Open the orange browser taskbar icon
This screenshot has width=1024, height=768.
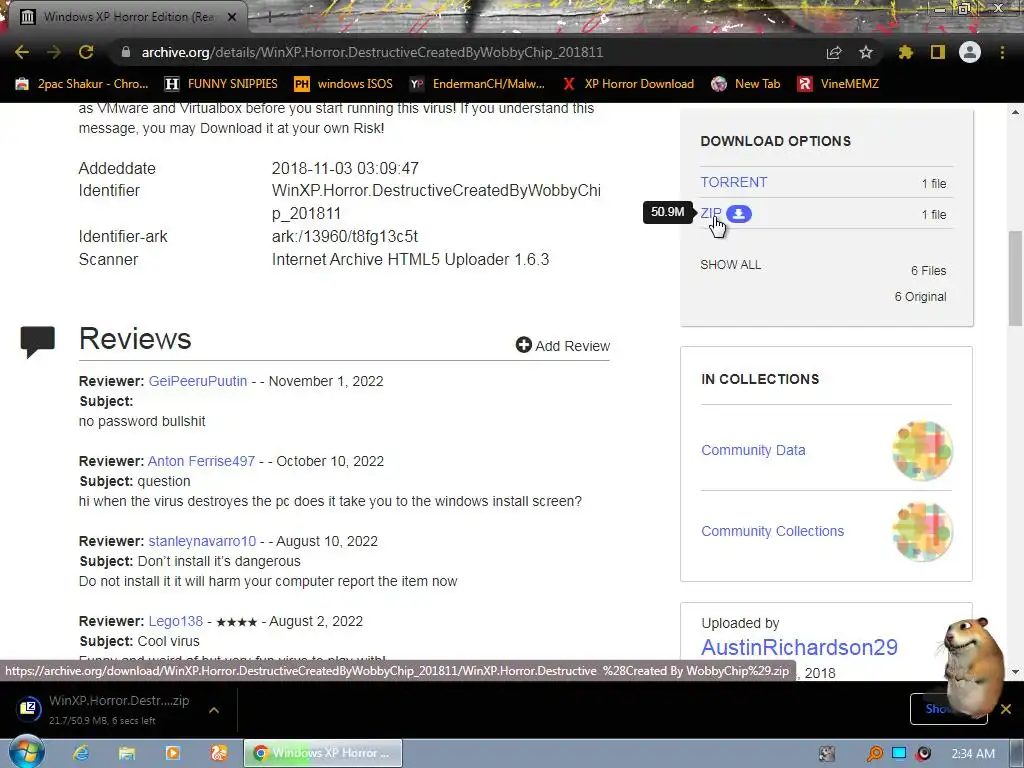coord(218,753)
